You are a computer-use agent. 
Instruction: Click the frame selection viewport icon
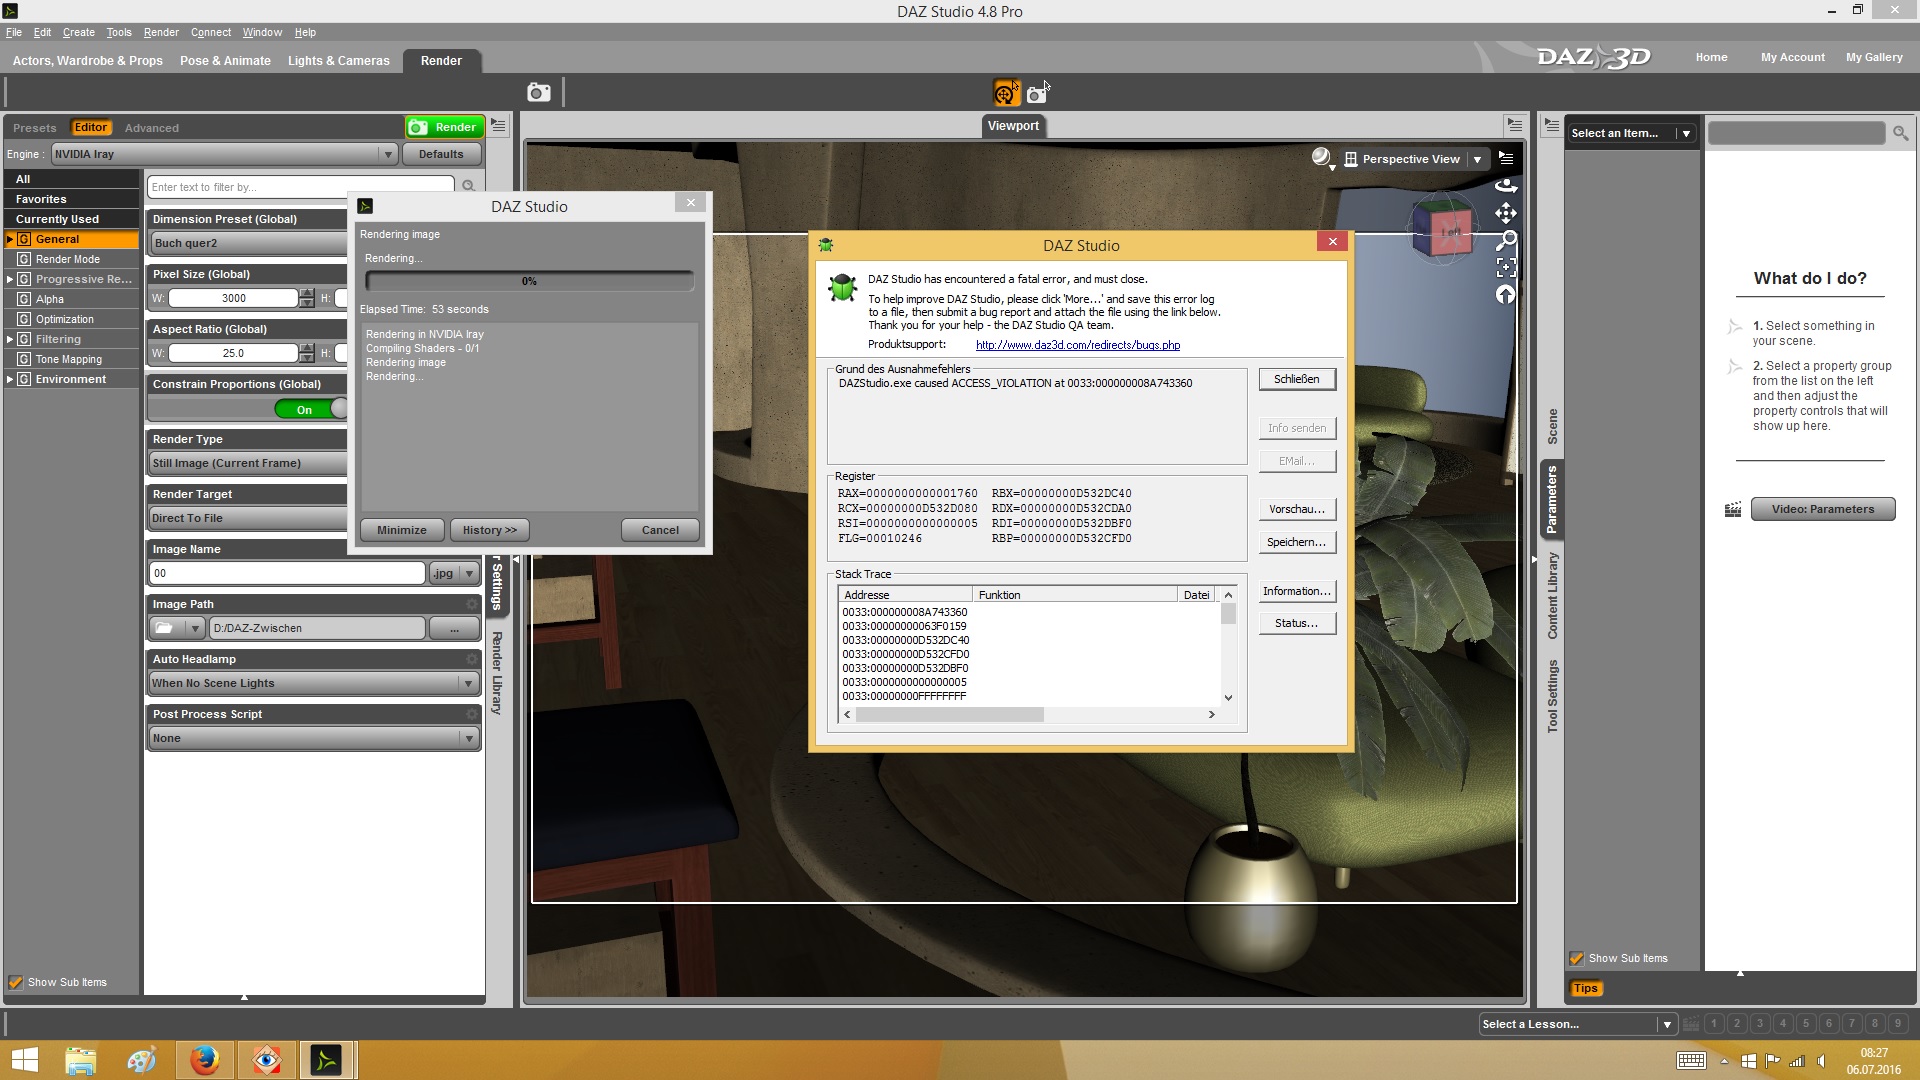coord(1505,267)
